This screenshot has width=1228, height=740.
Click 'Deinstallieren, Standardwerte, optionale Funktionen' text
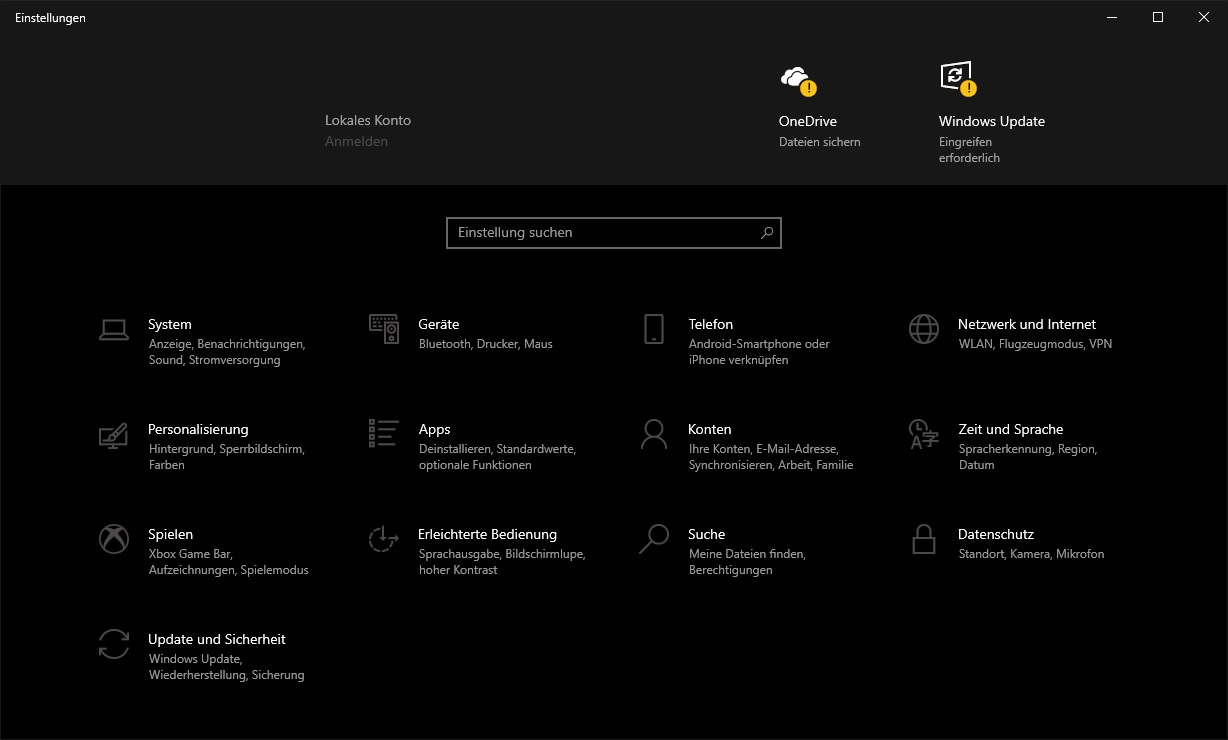pyautogui.click(x=498, y=457)
